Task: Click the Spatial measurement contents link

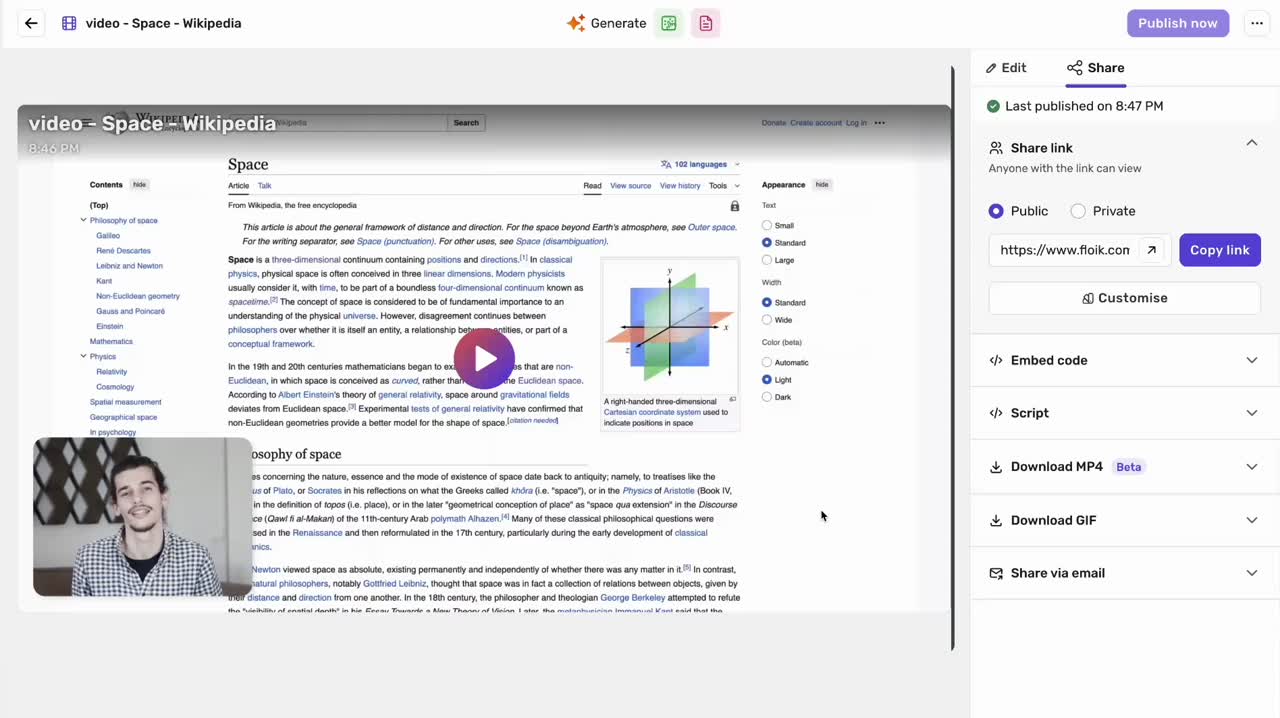Action: (125, 402)
